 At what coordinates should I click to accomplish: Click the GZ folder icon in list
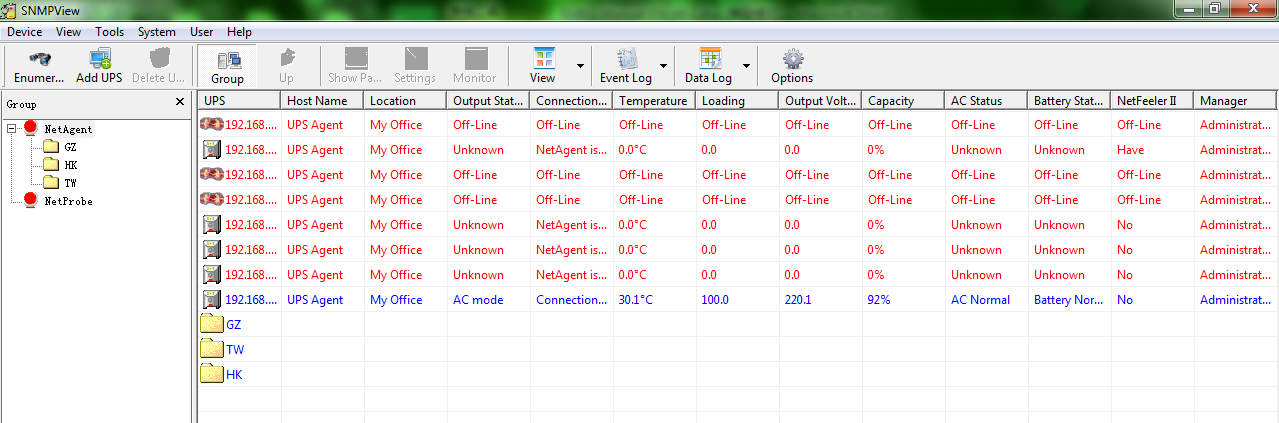pos(211,324)
